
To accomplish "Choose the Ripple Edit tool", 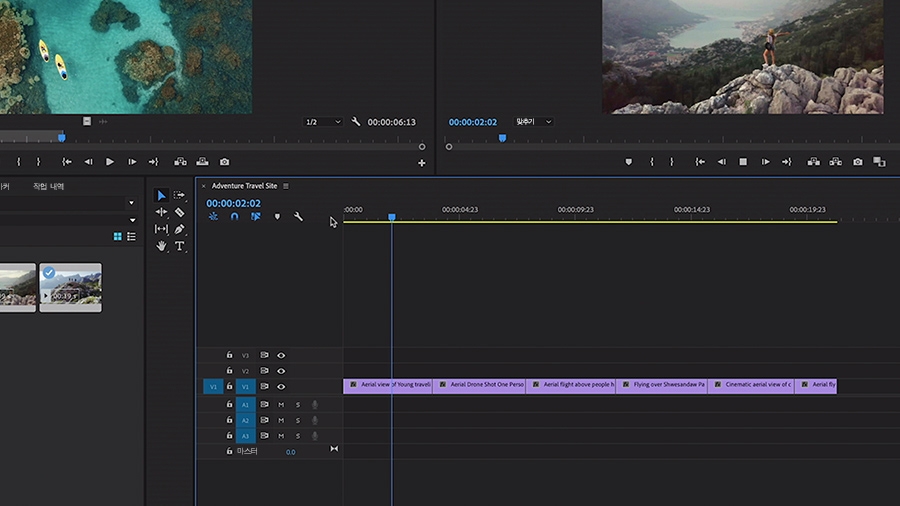I will 161,212.
